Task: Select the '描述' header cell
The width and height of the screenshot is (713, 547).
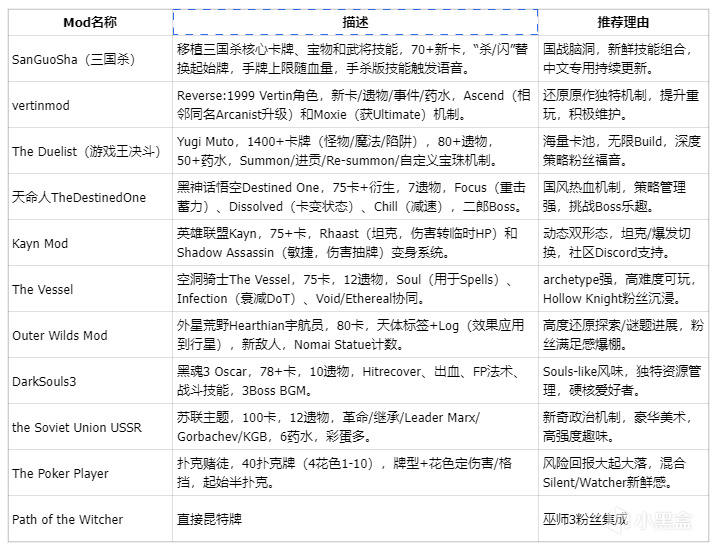Action: (355, 22)
